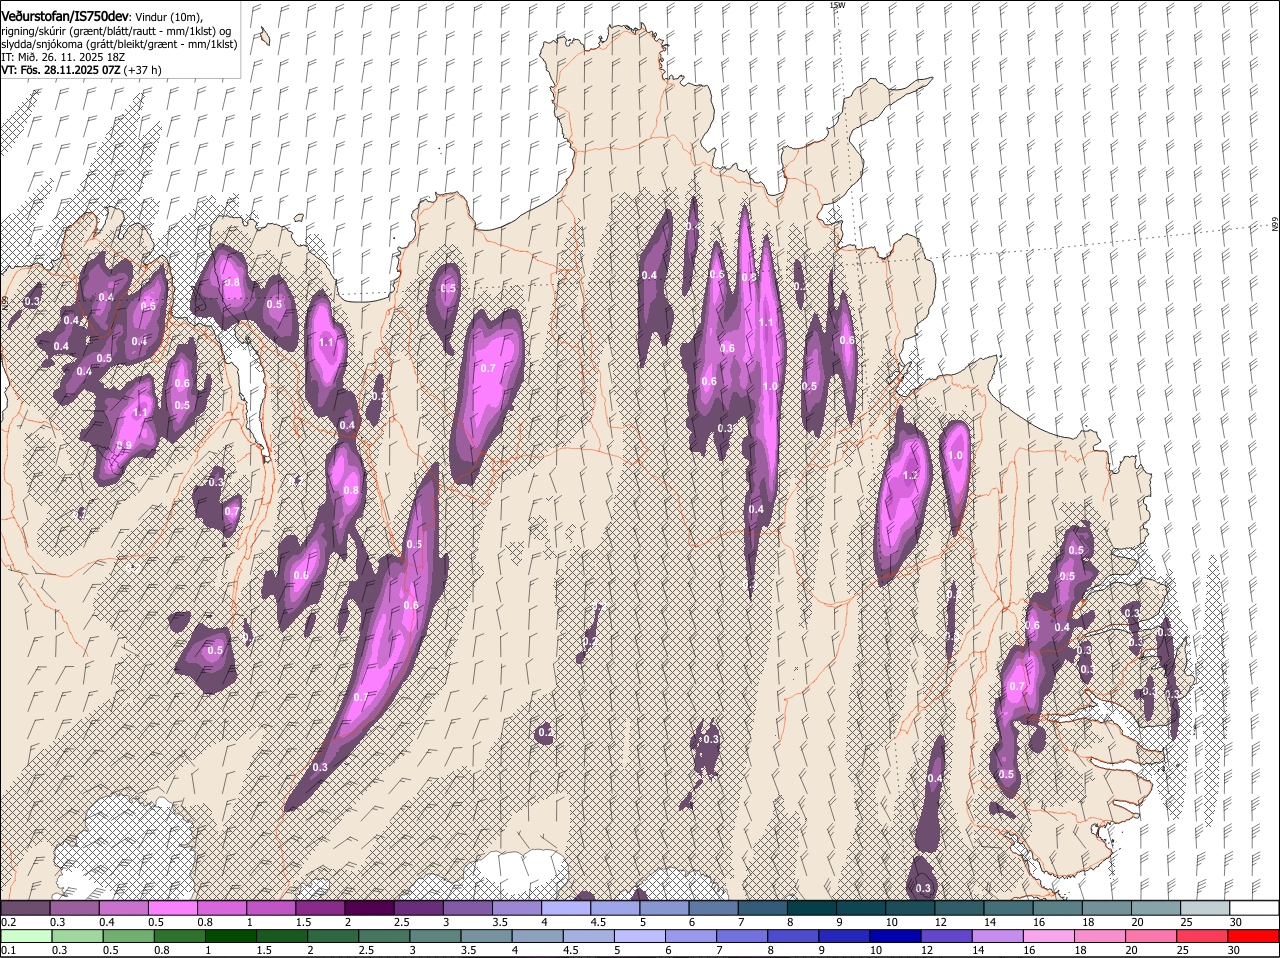Image resolution: width=1280 pixels, height=958 pixels.
Task: Click '30' label under lower rain legend
Action: click(x=1234, y=950)
